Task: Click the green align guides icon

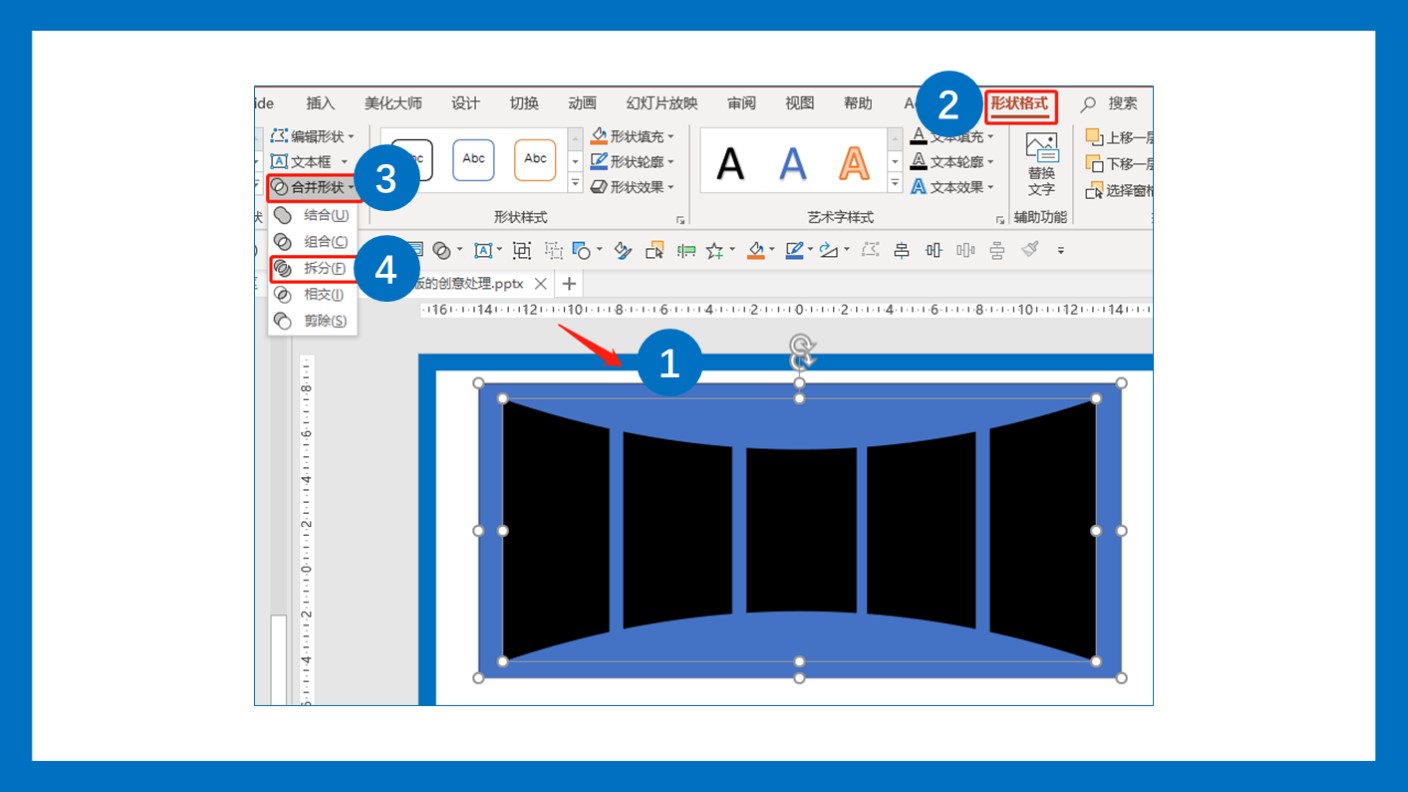Action: pos(686,250)
